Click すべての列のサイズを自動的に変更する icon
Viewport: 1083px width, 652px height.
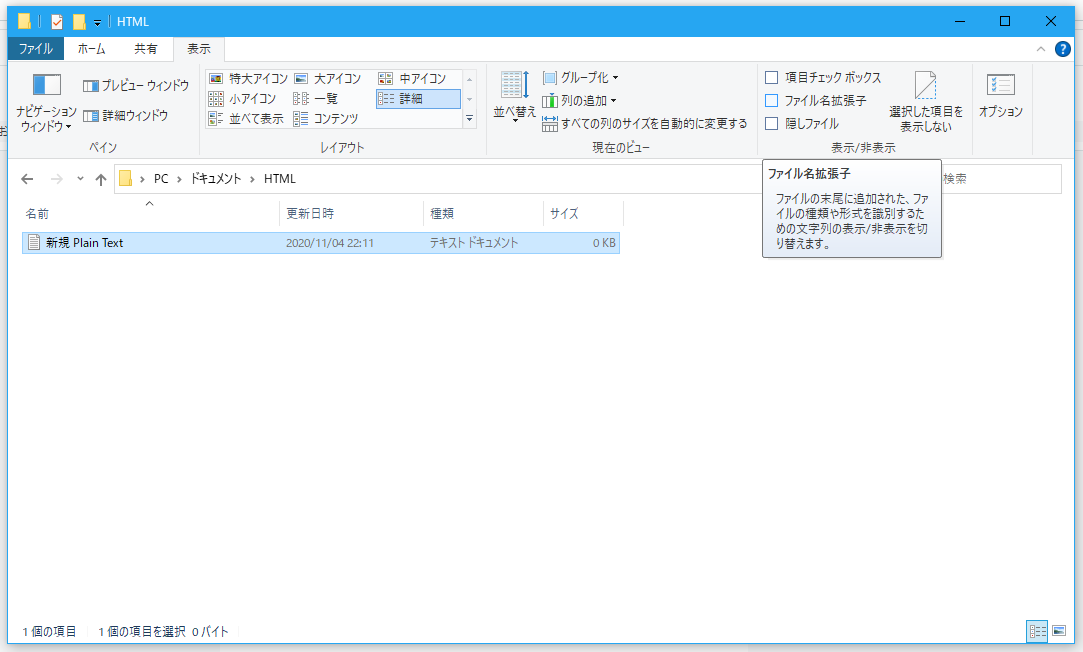(550, 122)
